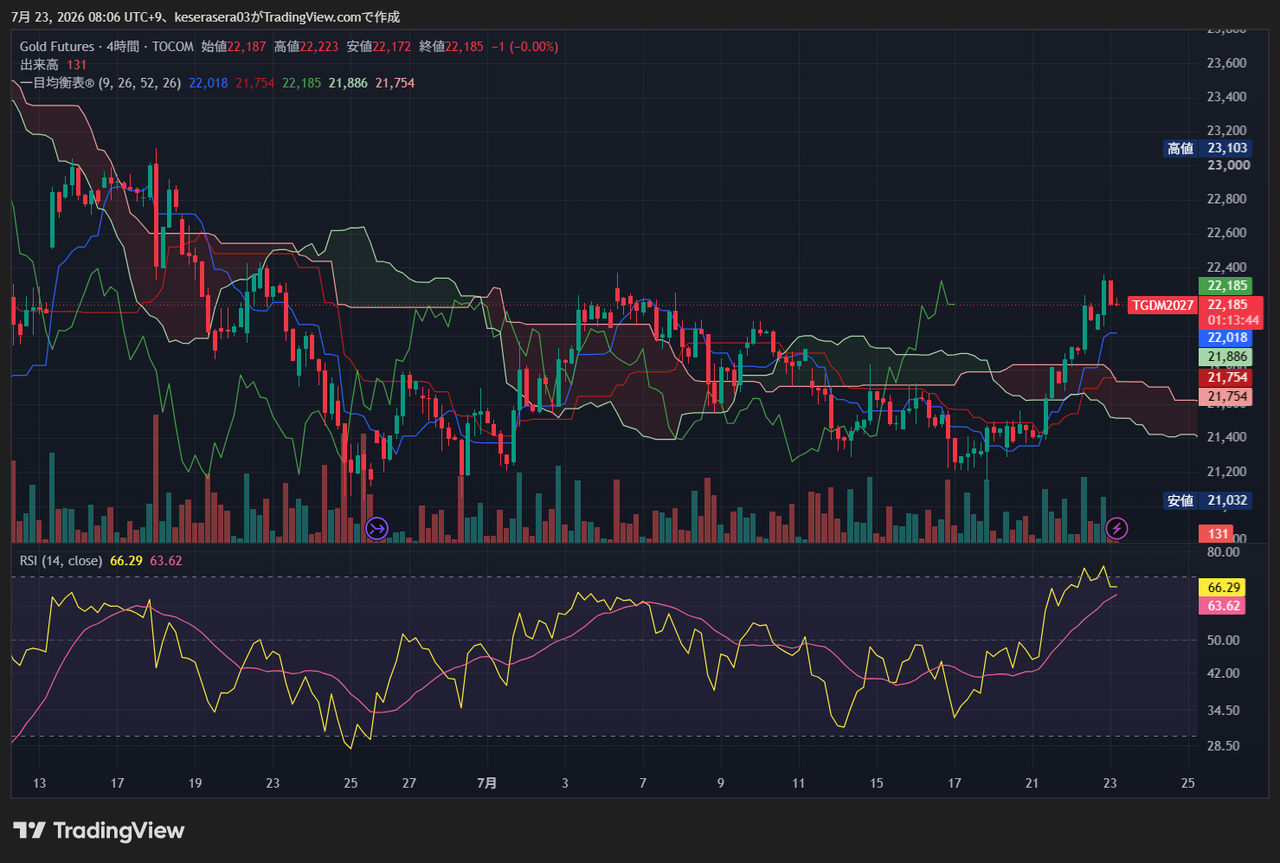Click the 13 date label on time axis
This screenshot has width=1280, height=863.
pos(40,783)
